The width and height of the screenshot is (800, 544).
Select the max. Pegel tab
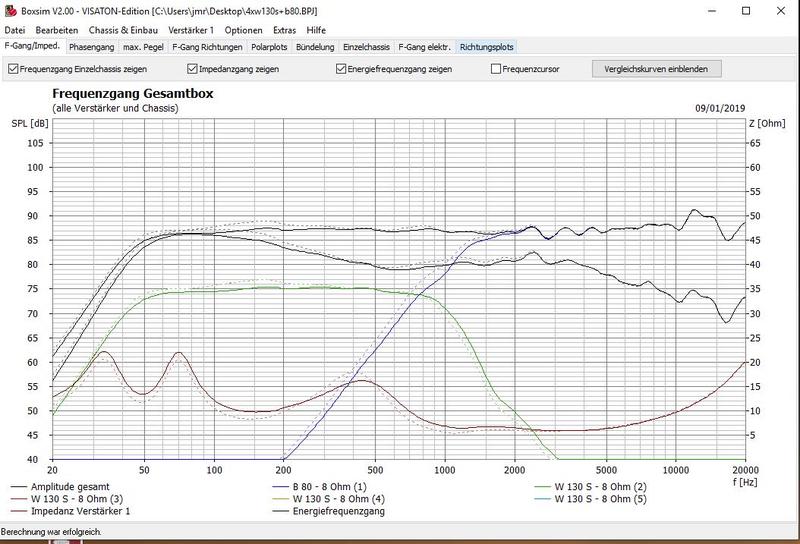(x=144, y=47)
